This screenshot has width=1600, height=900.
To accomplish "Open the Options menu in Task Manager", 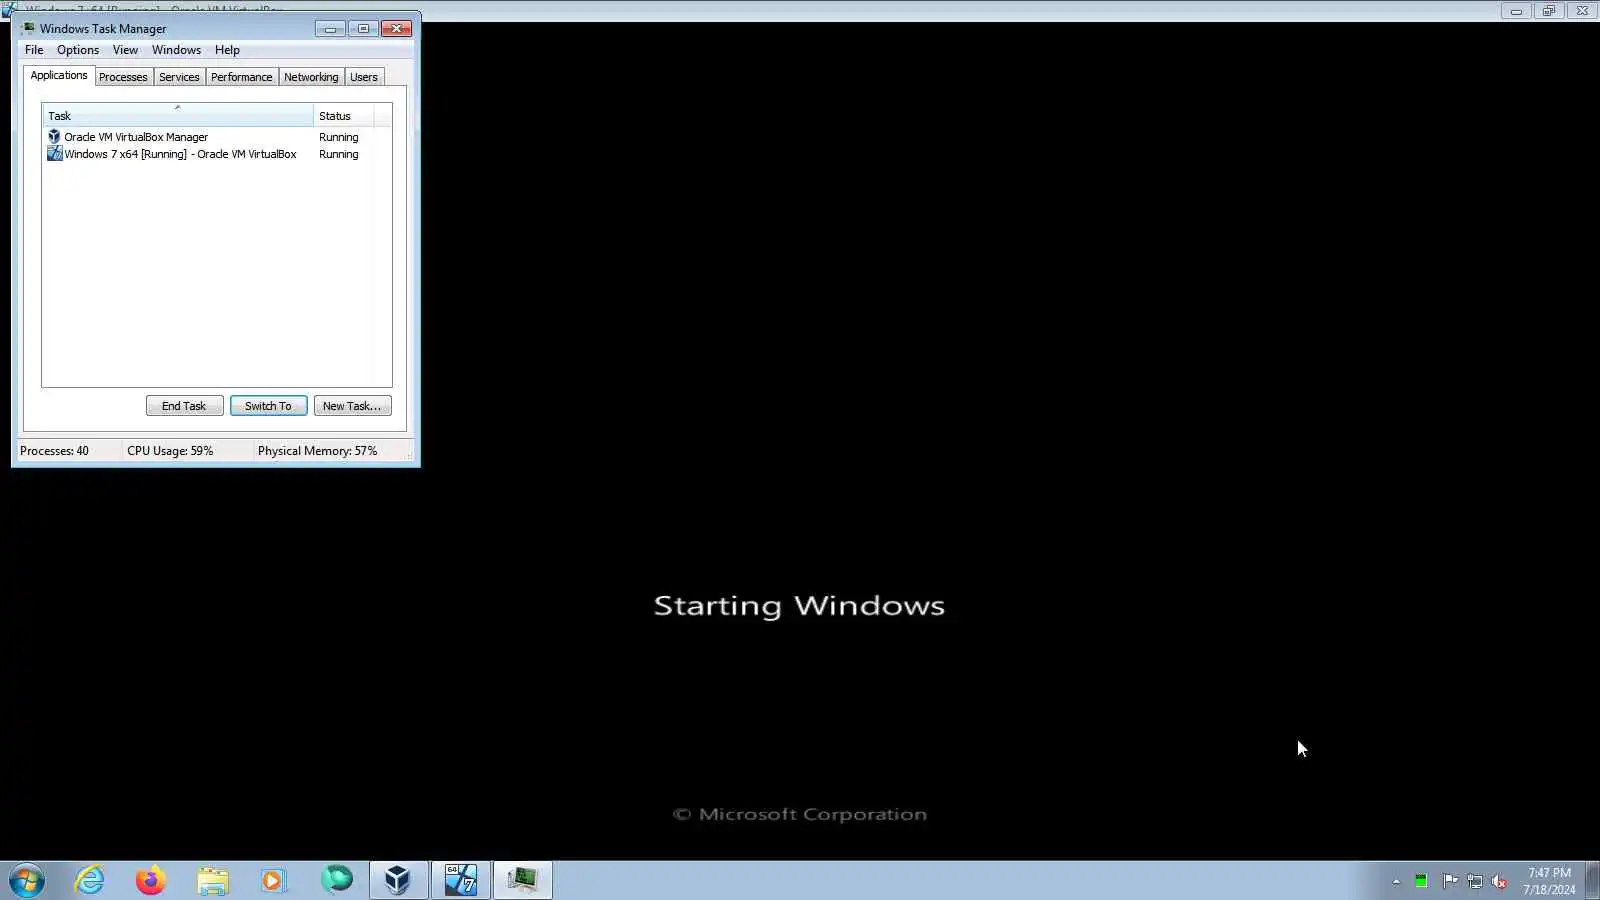I will click(x=78, y=50).
